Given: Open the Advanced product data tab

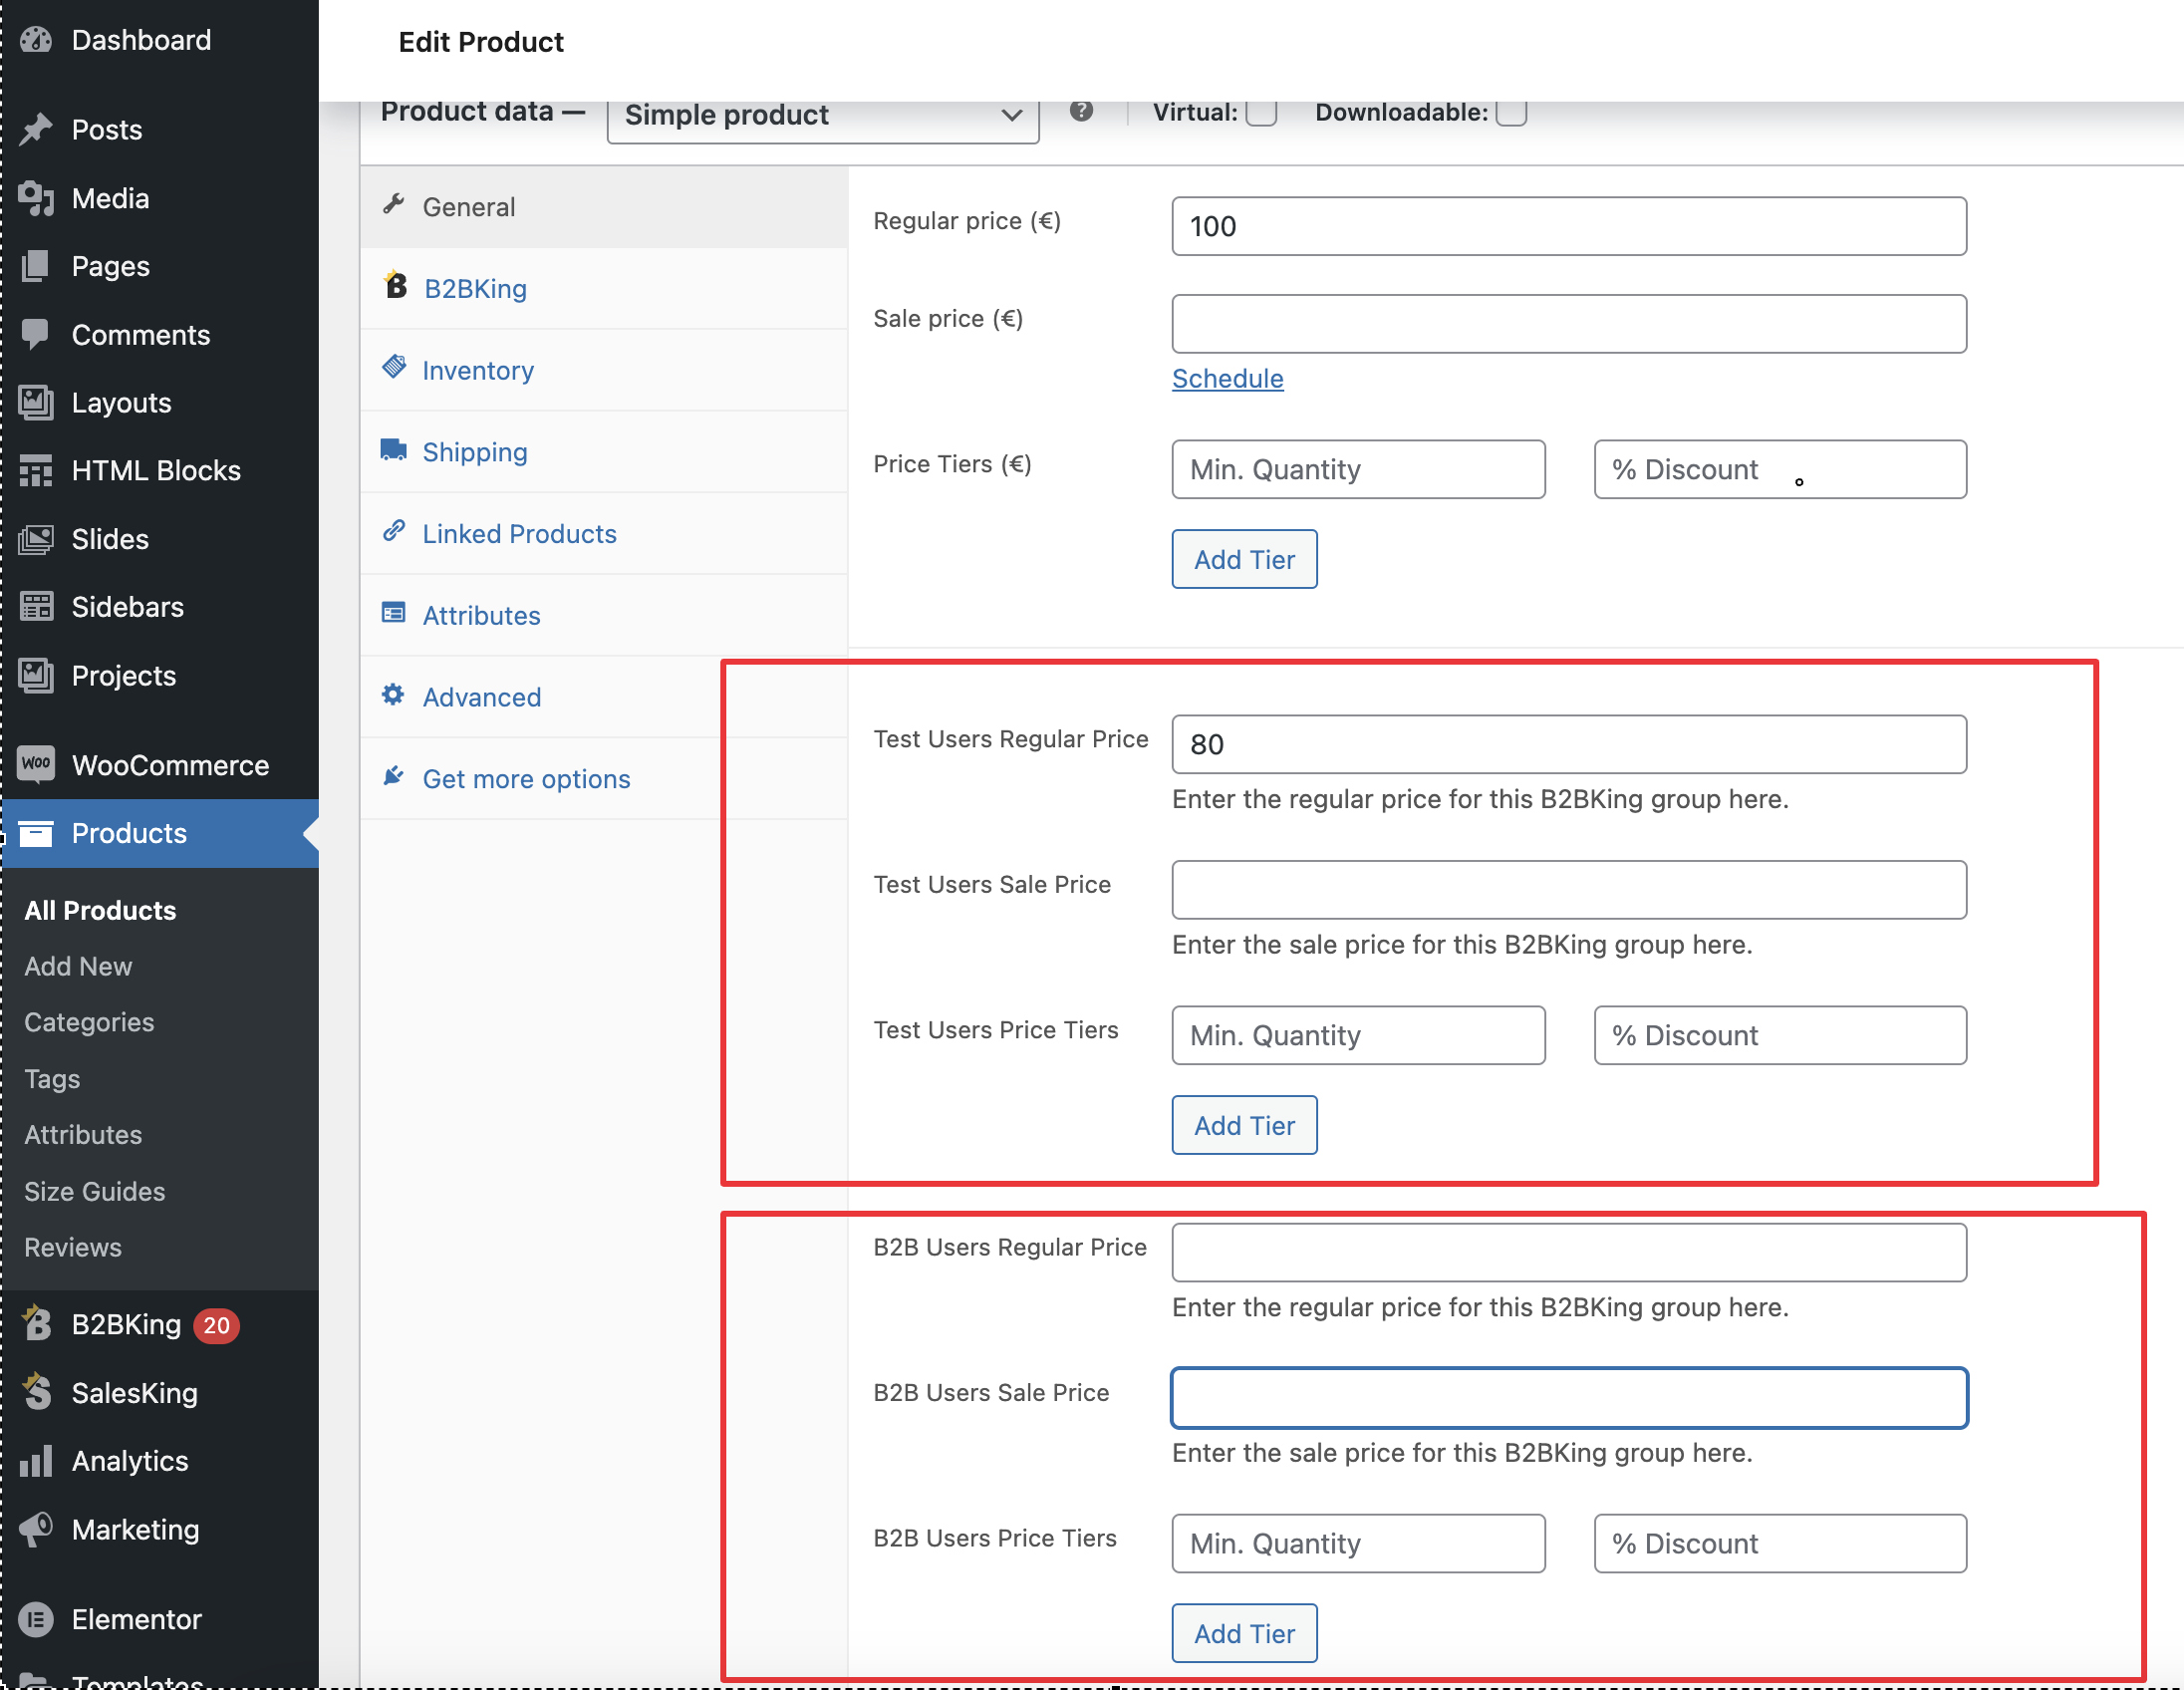Looking at the screenshot, I should 604,697.
